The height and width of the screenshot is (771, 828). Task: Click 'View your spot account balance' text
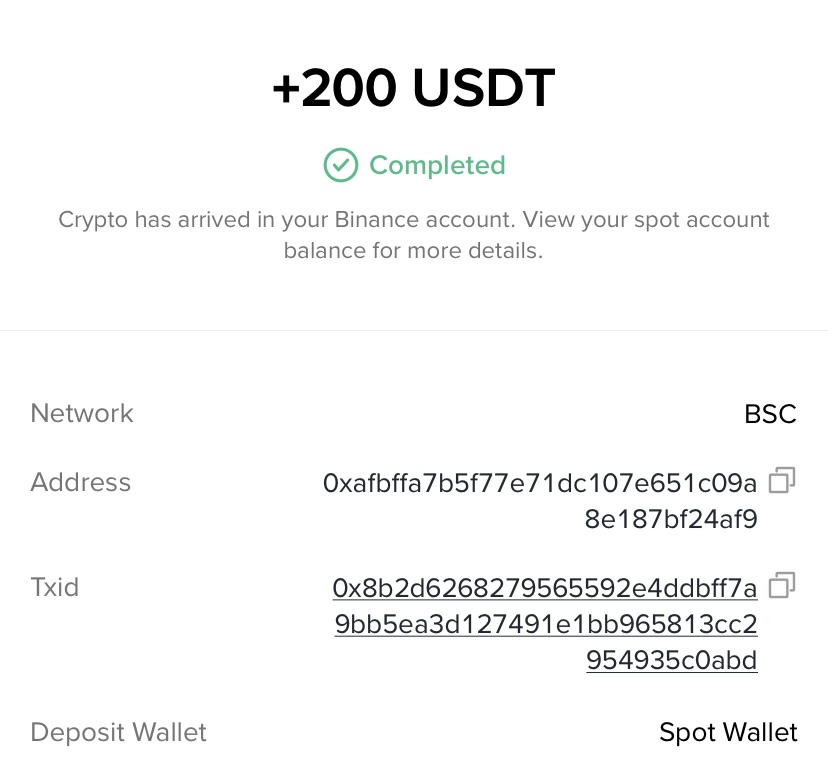click(620, 220)
